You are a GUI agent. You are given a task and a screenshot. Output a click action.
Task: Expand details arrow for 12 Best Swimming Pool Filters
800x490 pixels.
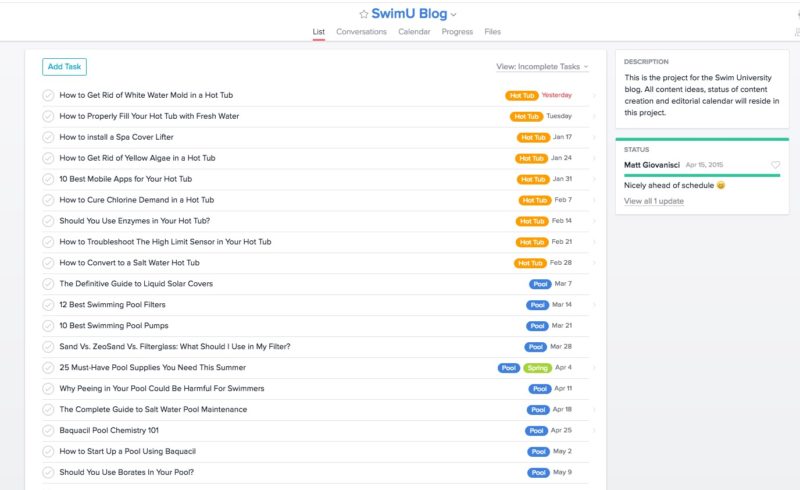[x=594, y=305]
